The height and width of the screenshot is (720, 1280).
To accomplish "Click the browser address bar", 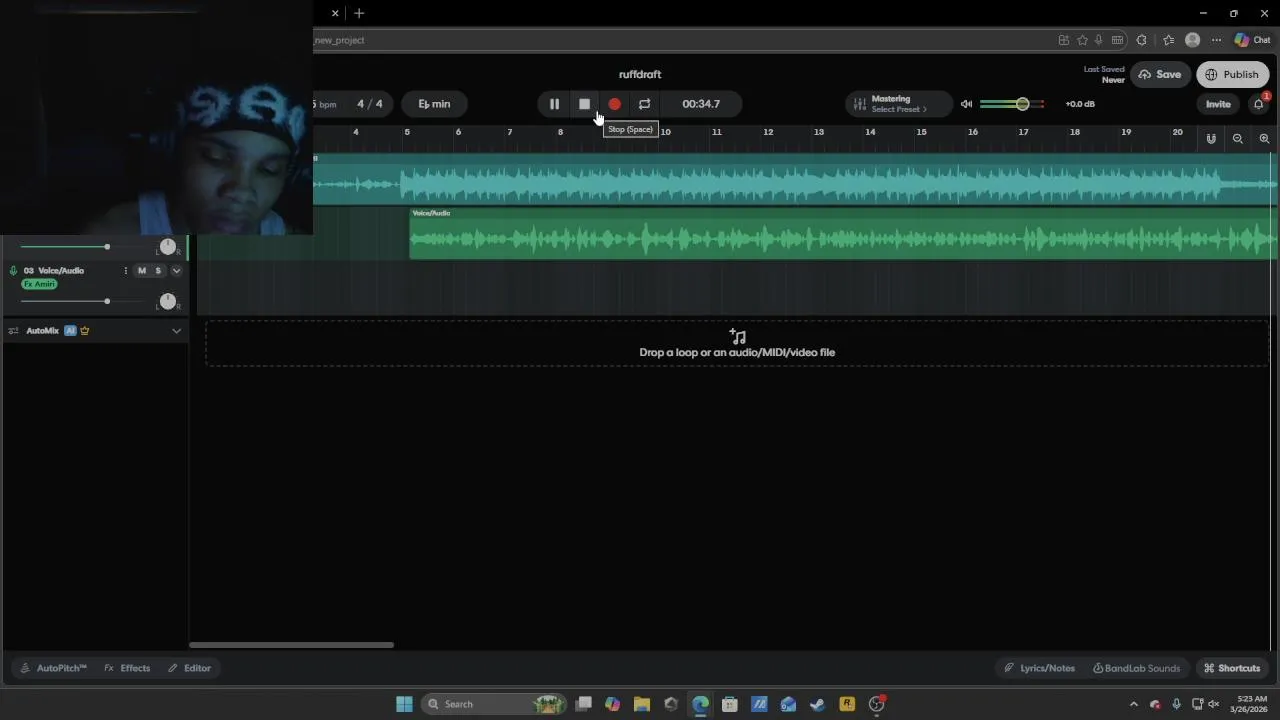I will pos(680,40).
